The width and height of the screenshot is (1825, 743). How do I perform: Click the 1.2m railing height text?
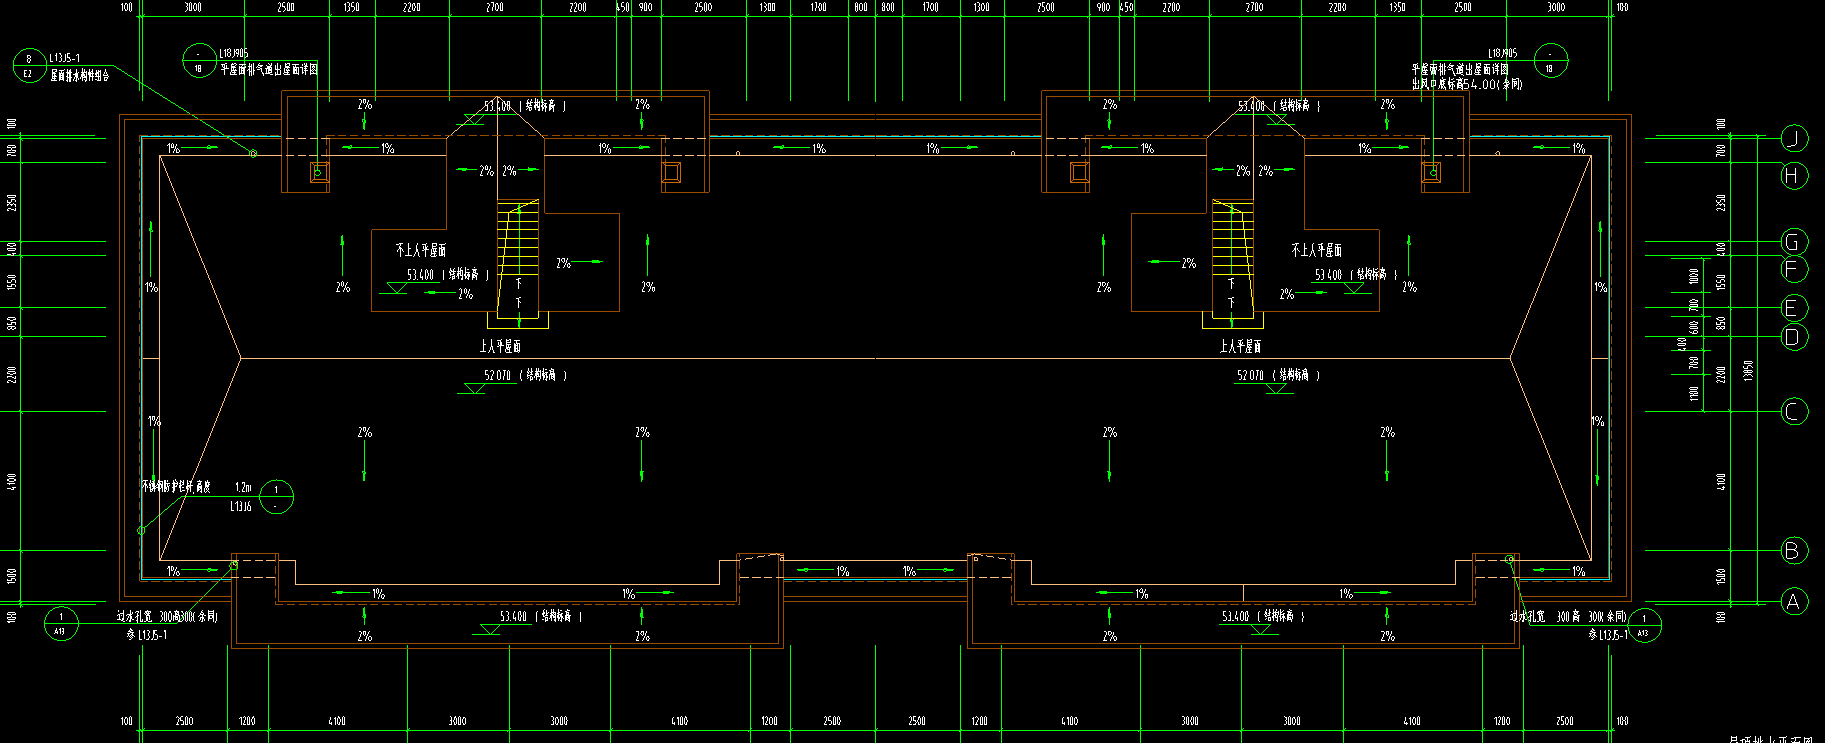point(243,487)
